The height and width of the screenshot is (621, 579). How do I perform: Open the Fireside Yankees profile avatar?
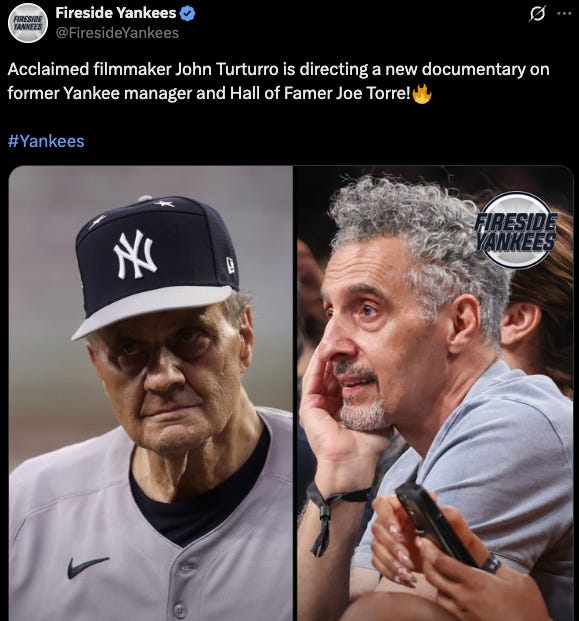click(28, 23)
